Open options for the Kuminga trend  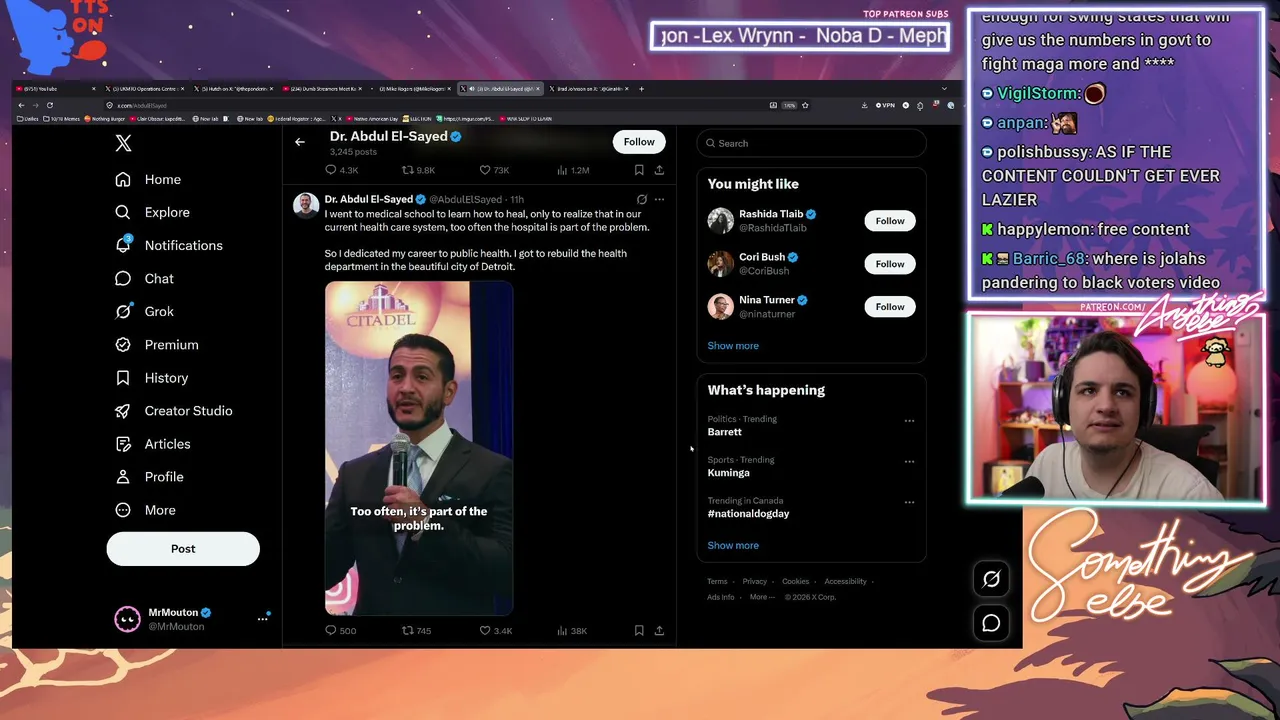pos(909,462)
